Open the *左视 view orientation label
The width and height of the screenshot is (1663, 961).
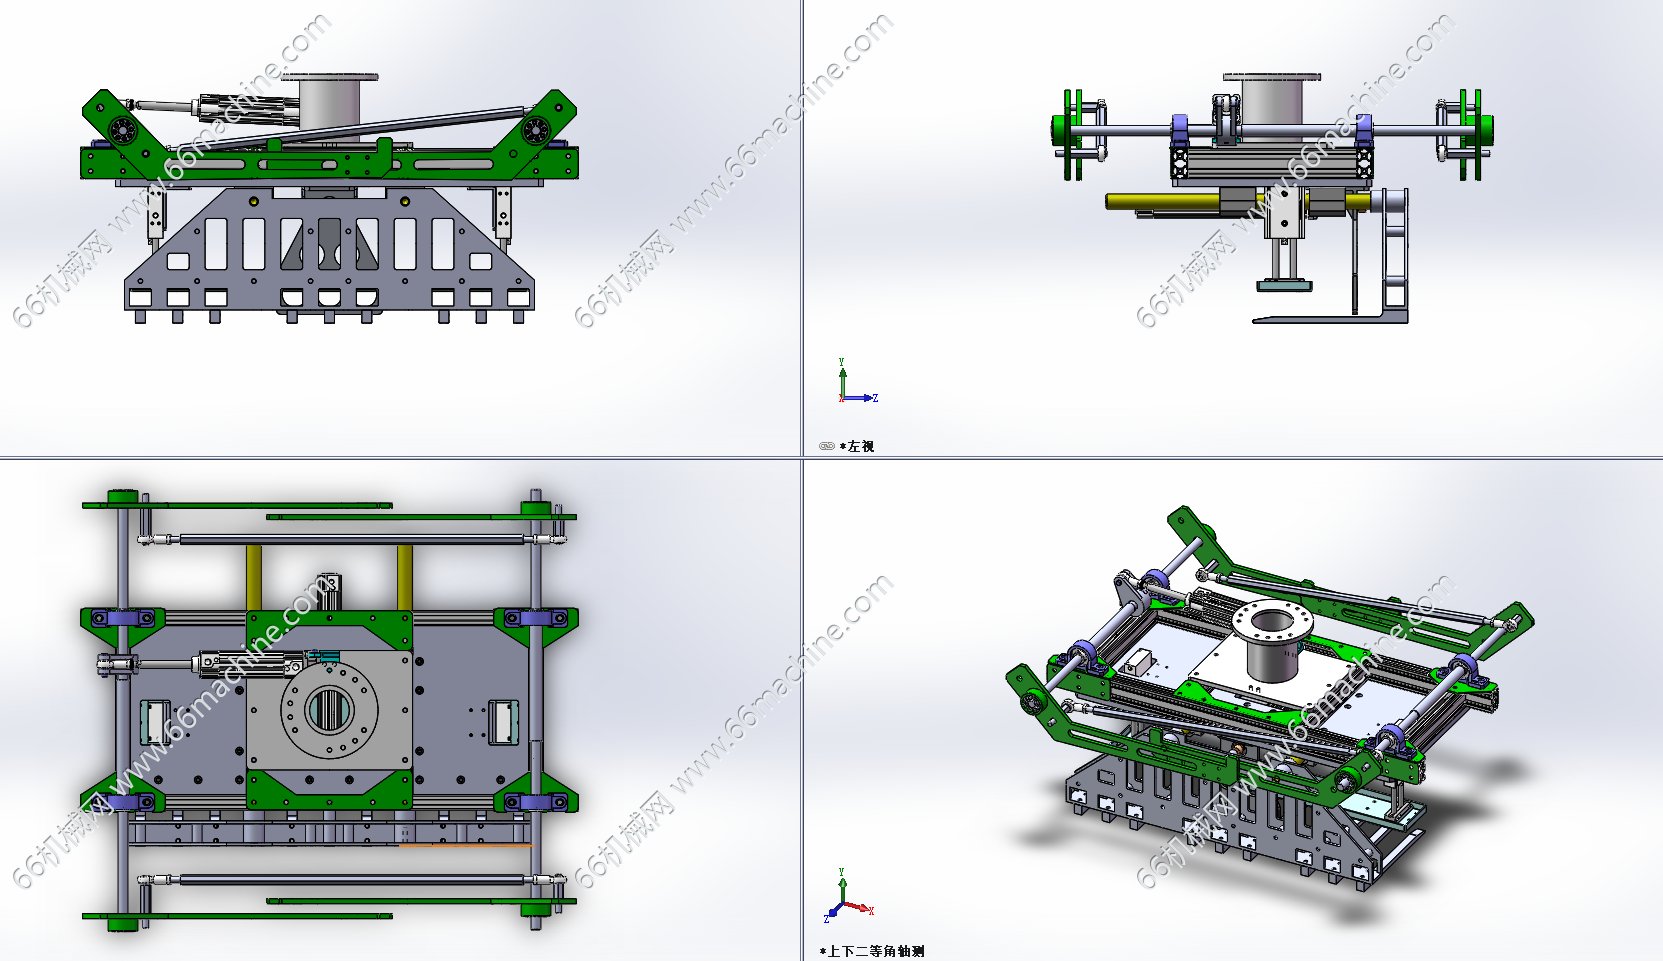859,446
